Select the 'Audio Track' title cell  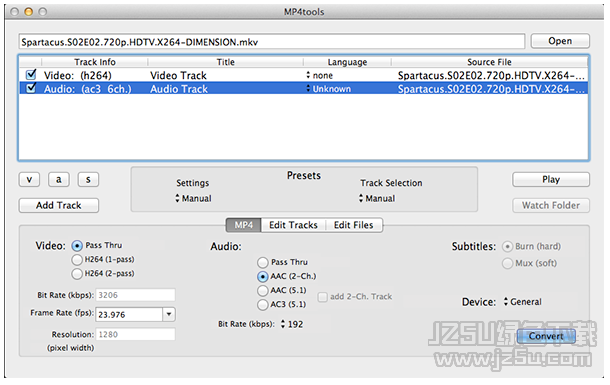[179, 89]
